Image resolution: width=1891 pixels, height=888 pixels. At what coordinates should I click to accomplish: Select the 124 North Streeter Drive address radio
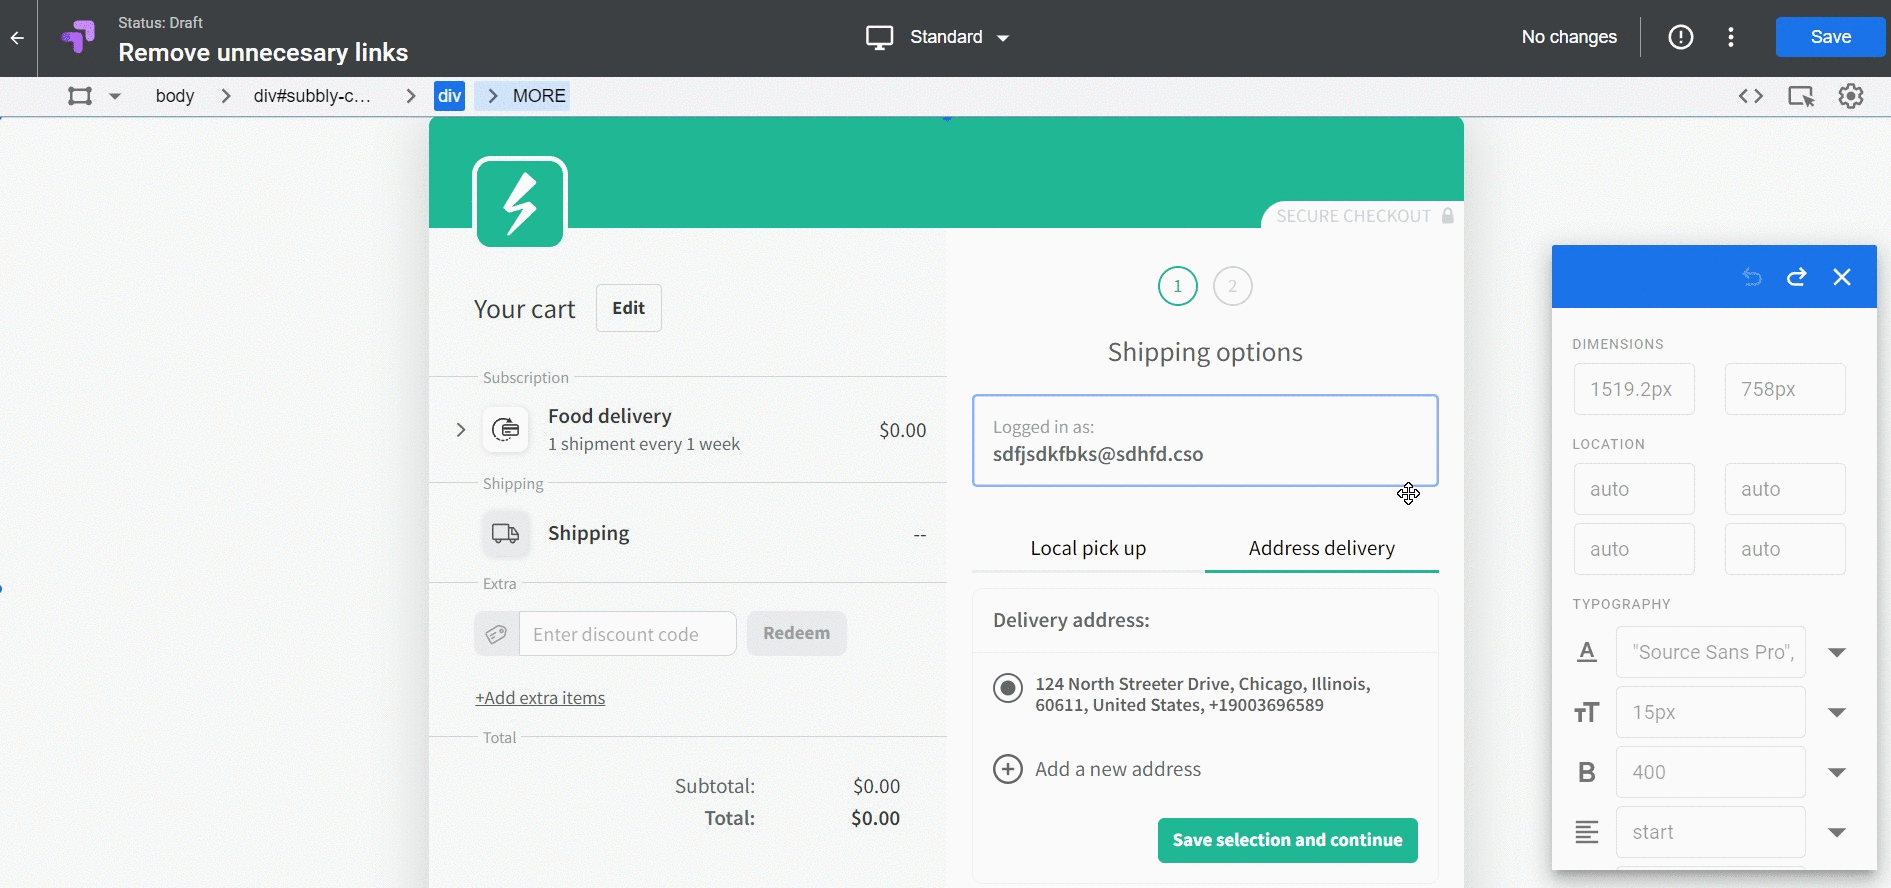click(1008, 688)
